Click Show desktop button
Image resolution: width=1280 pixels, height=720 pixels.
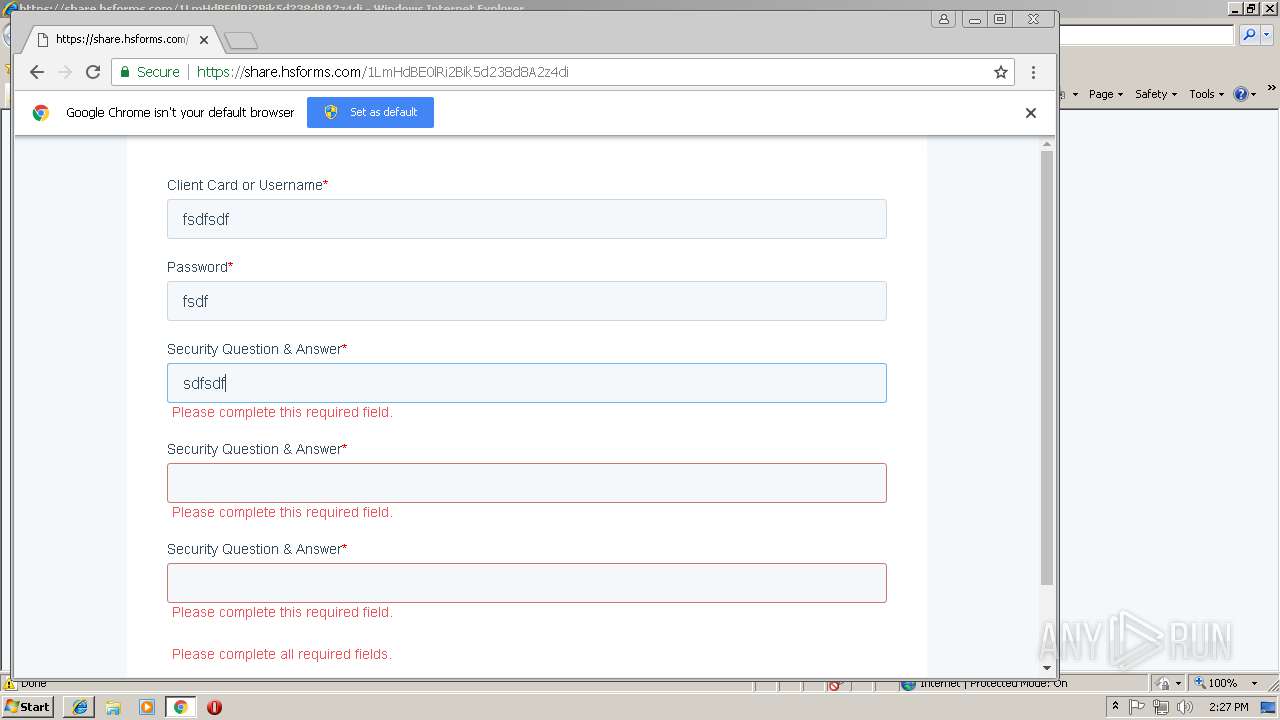point(1269,707)
